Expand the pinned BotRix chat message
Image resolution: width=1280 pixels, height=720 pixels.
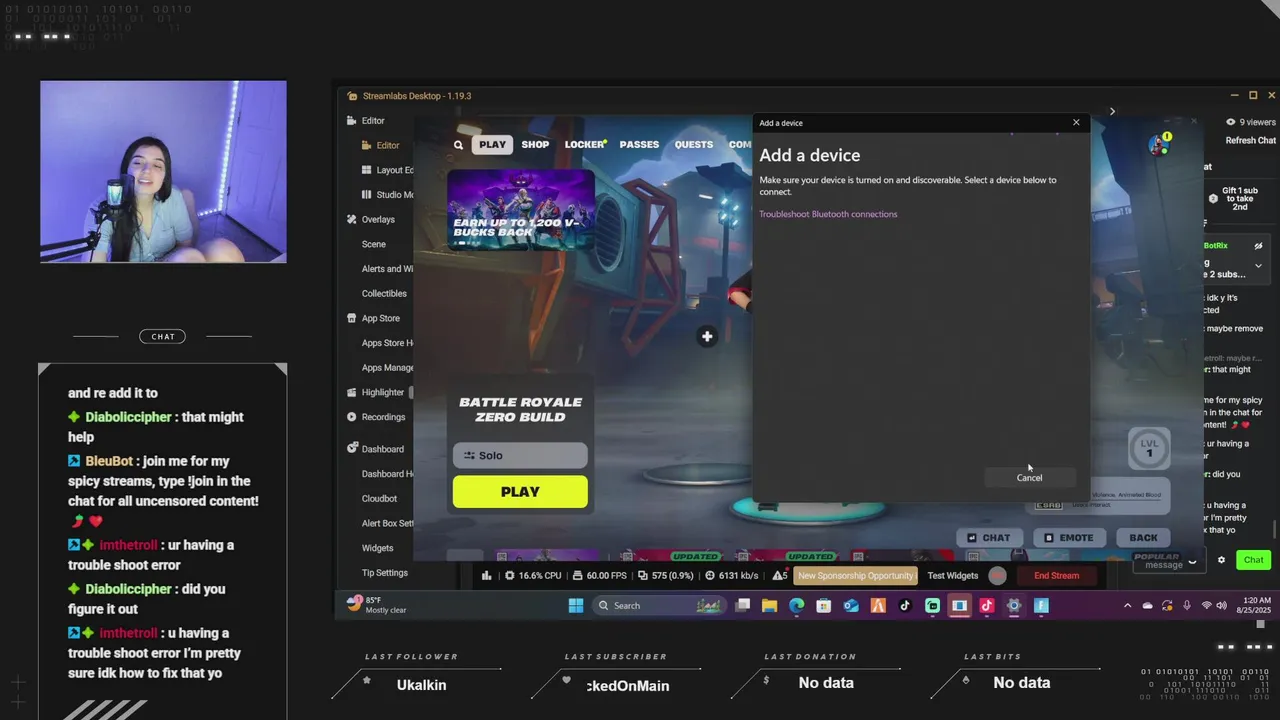tap(1259, 266)
